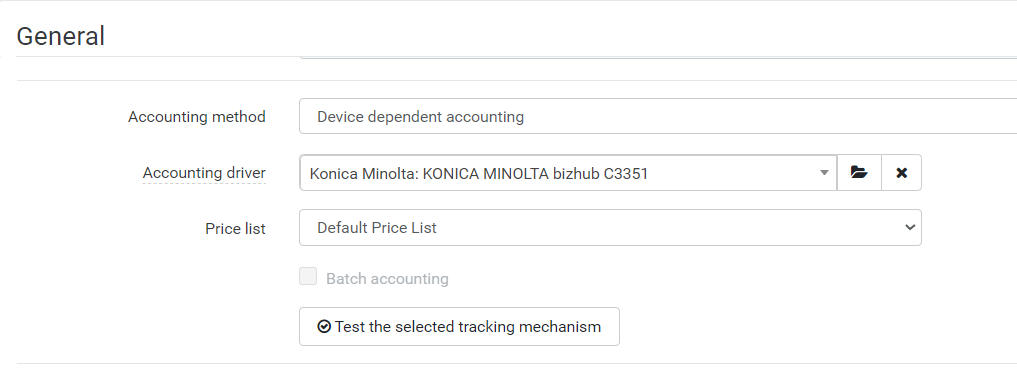The height and width of the screenshot is (371, 1017).
Task: Click the Accounting method label
Action: click(x=197, y=117)
